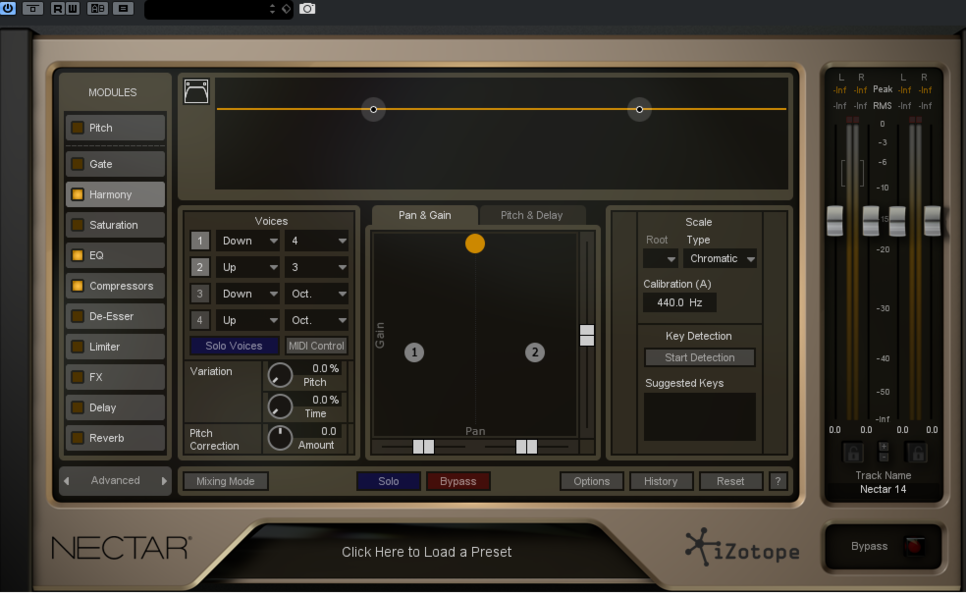Click the right output gain lock icon
Viewport: 966px width, 595px height.
coord(917,453)
